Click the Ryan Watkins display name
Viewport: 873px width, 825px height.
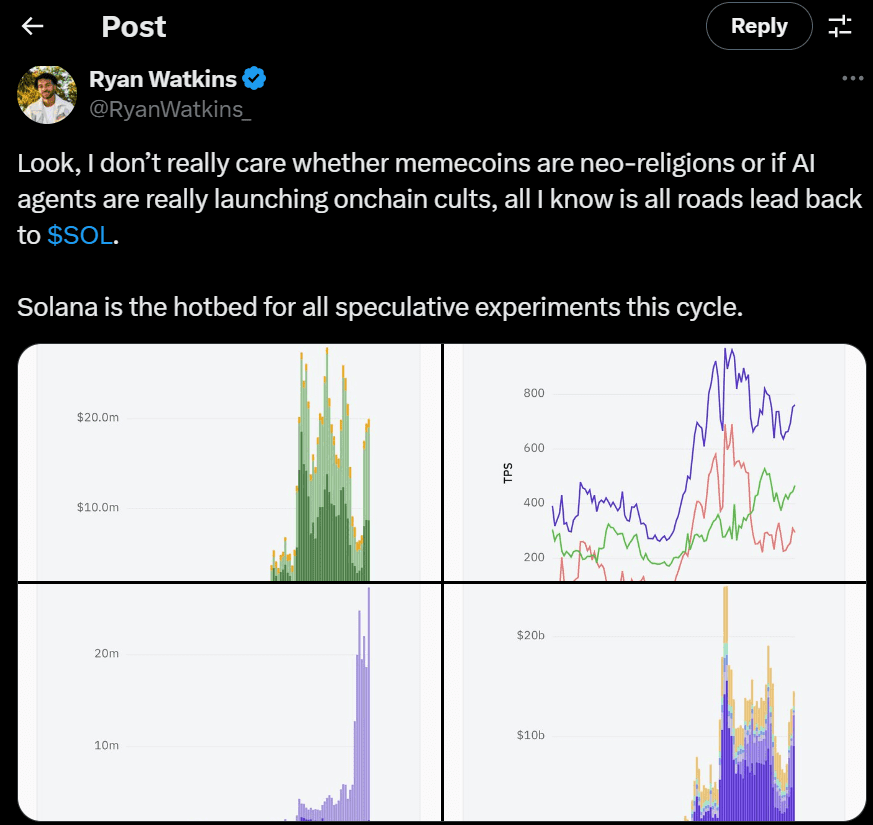click(164, 78)
